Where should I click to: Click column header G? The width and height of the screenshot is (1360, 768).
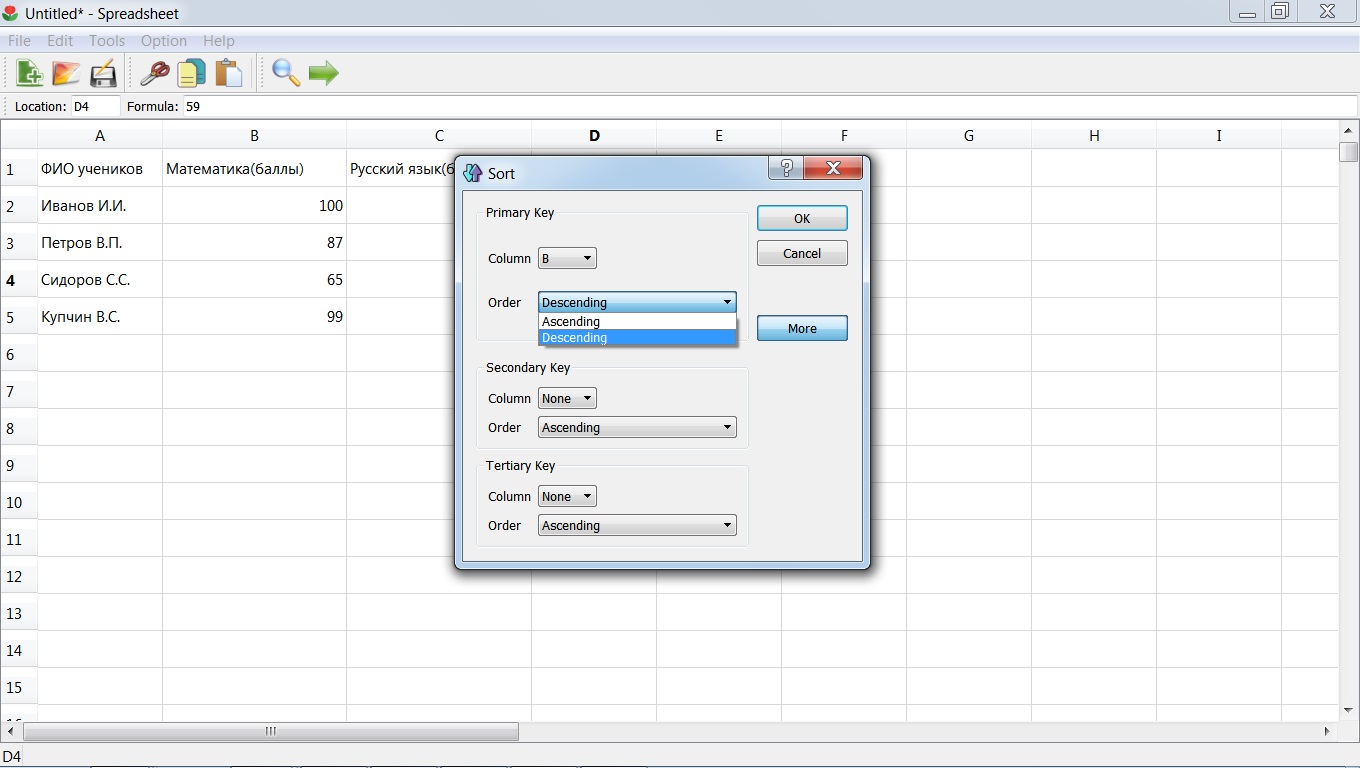pos(969,136)
